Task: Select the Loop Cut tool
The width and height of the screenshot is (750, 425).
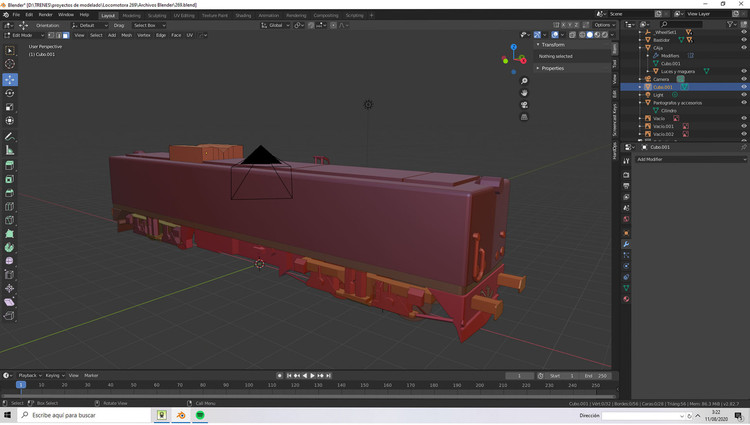Action: [x=10, y=207]
